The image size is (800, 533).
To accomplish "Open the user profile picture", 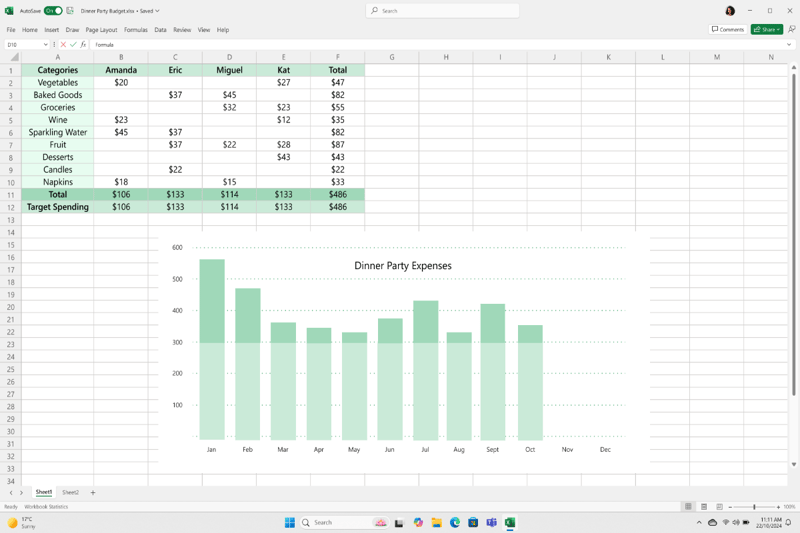I will pos(730,11).
